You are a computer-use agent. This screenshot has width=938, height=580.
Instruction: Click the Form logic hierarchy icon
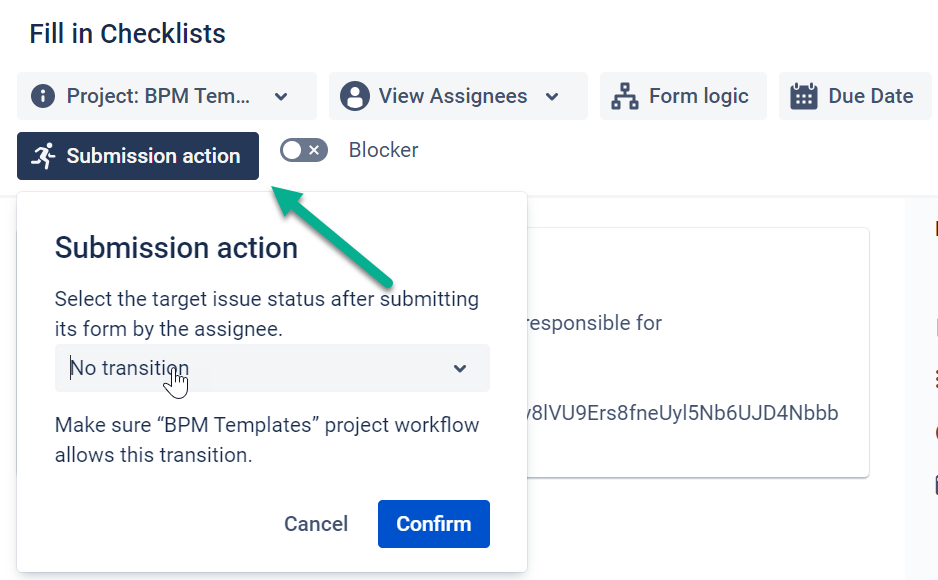coord(625,96)
